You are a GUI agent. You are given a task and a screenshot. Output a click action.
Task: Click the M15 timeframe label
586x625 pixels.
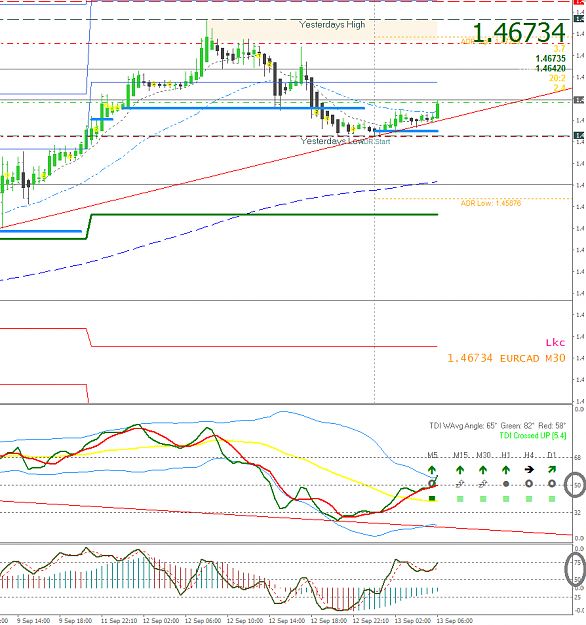coord(460,455)
